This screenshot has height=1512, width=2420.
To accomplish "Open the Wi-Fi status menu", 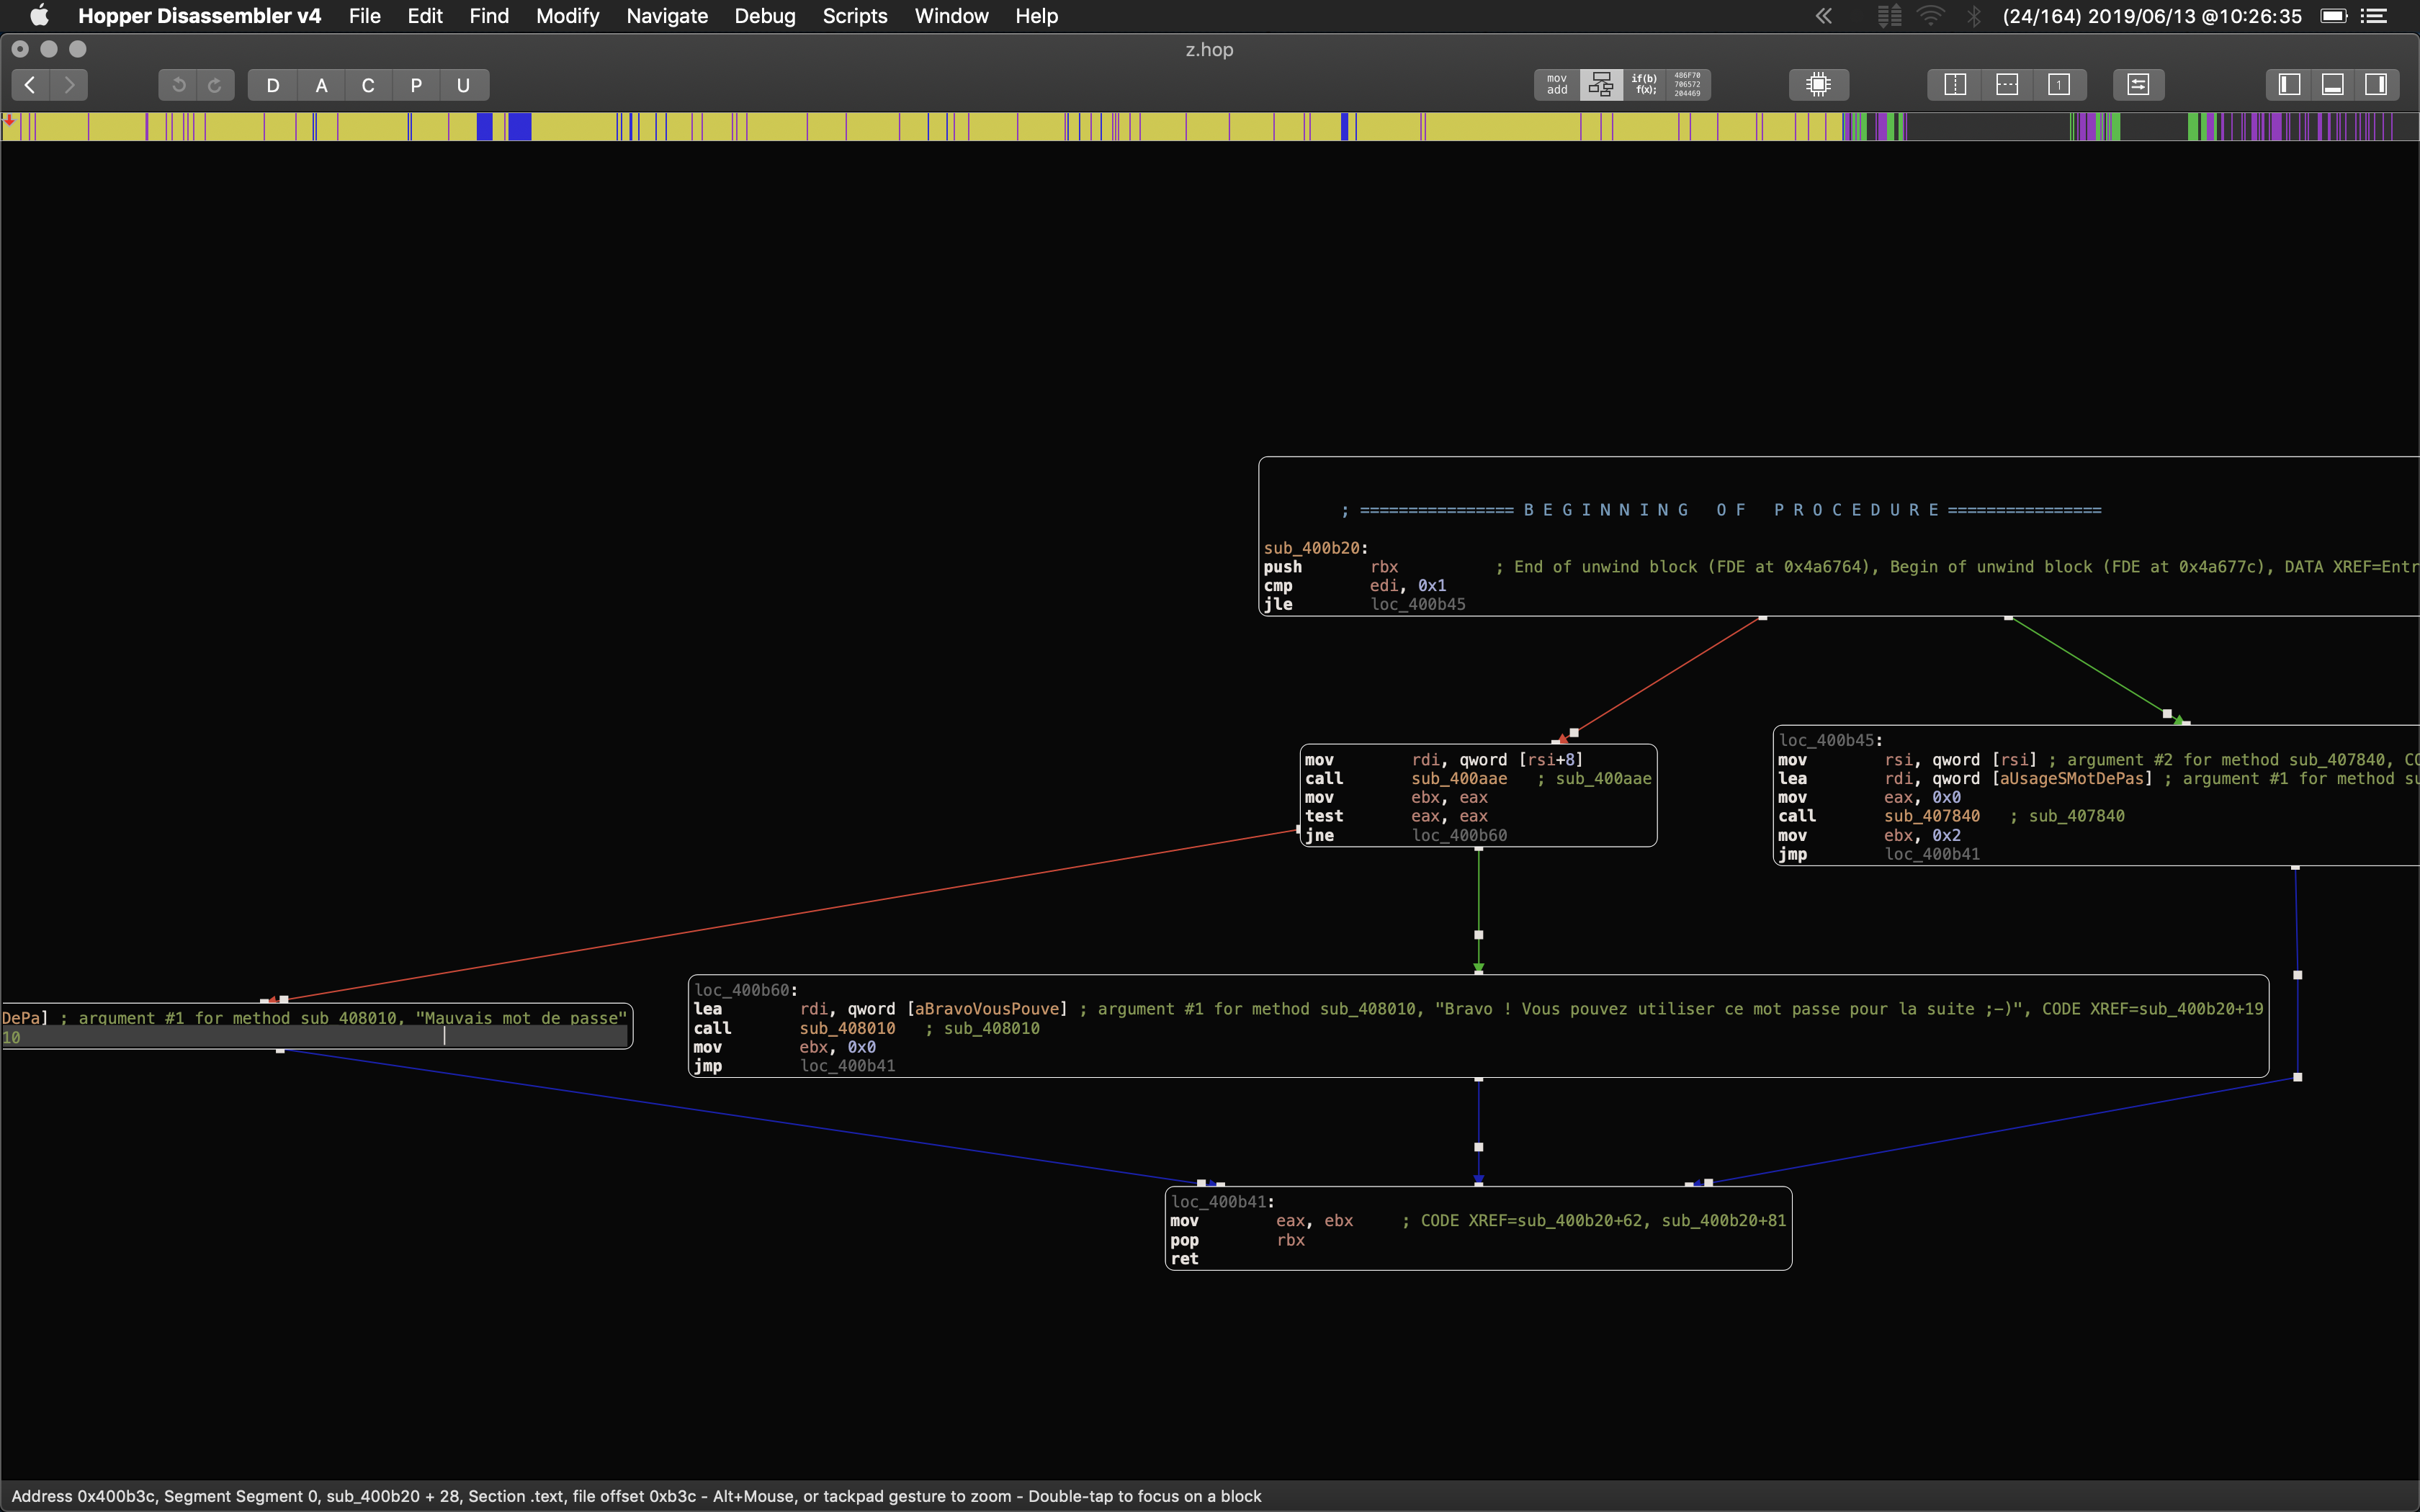I will click(1931, 16).
